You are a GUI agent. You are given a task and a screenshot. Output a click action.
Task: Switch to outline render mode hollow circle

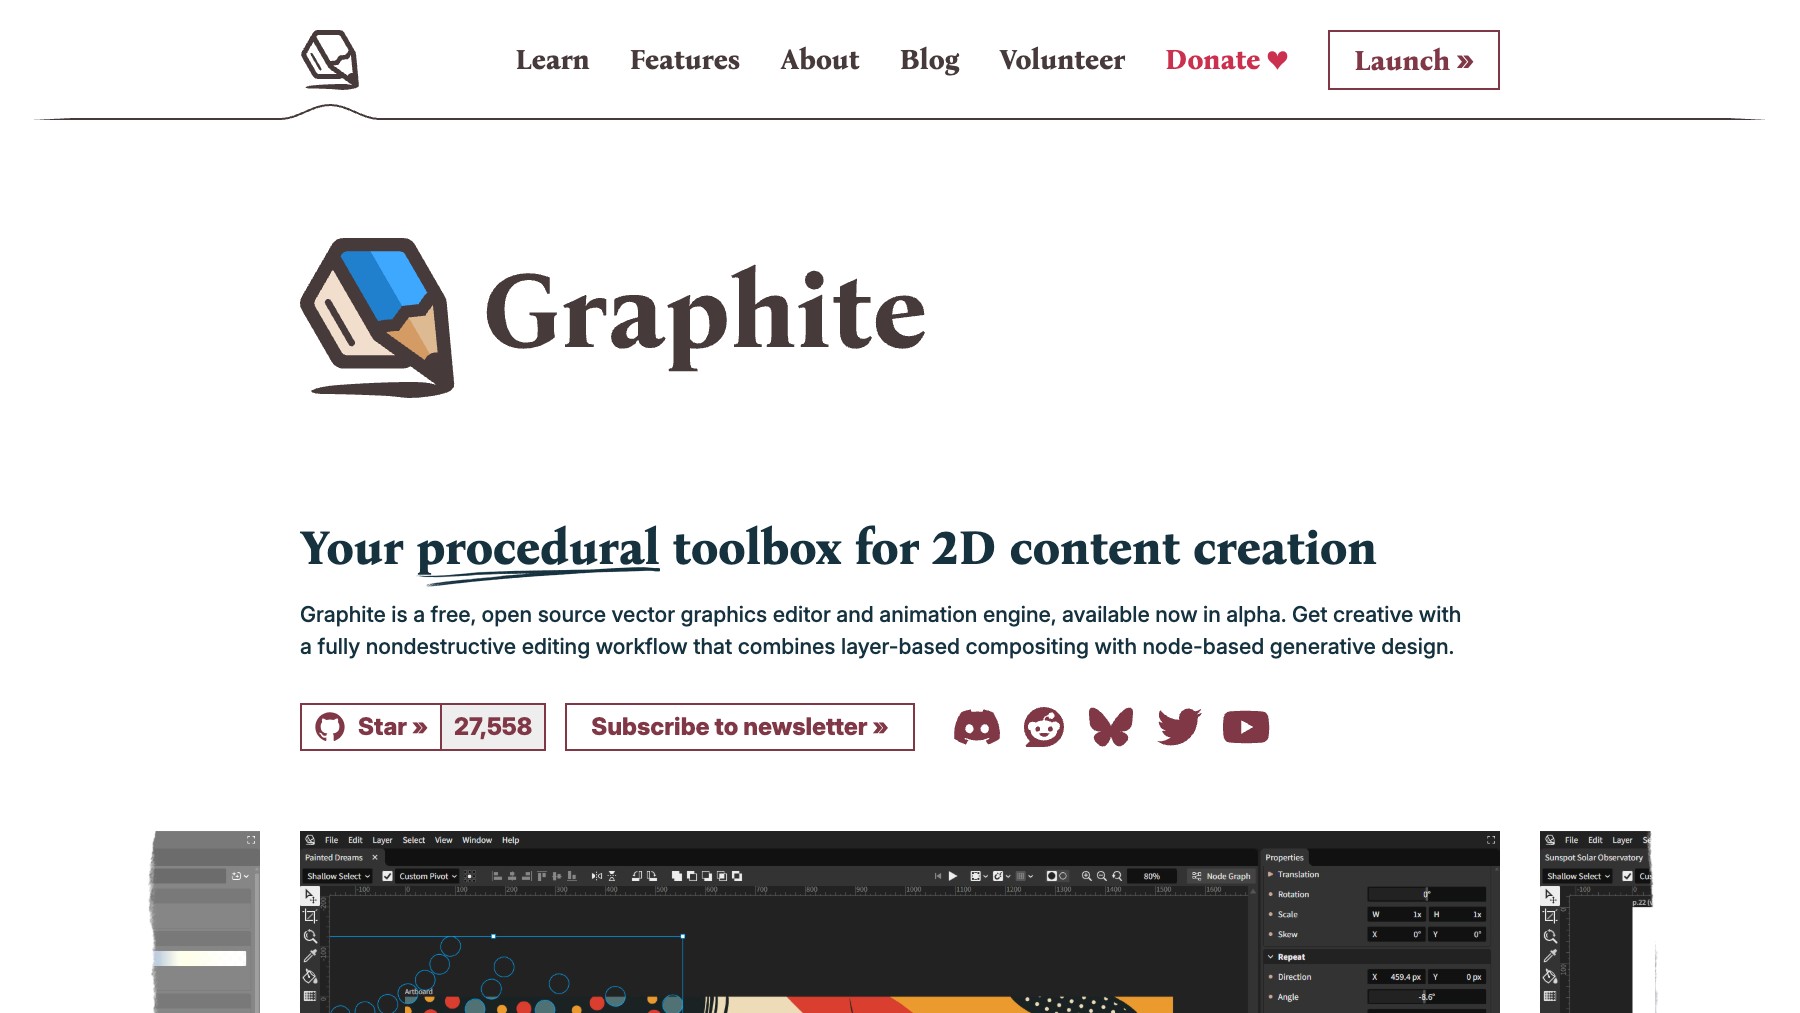point(1063,876)
